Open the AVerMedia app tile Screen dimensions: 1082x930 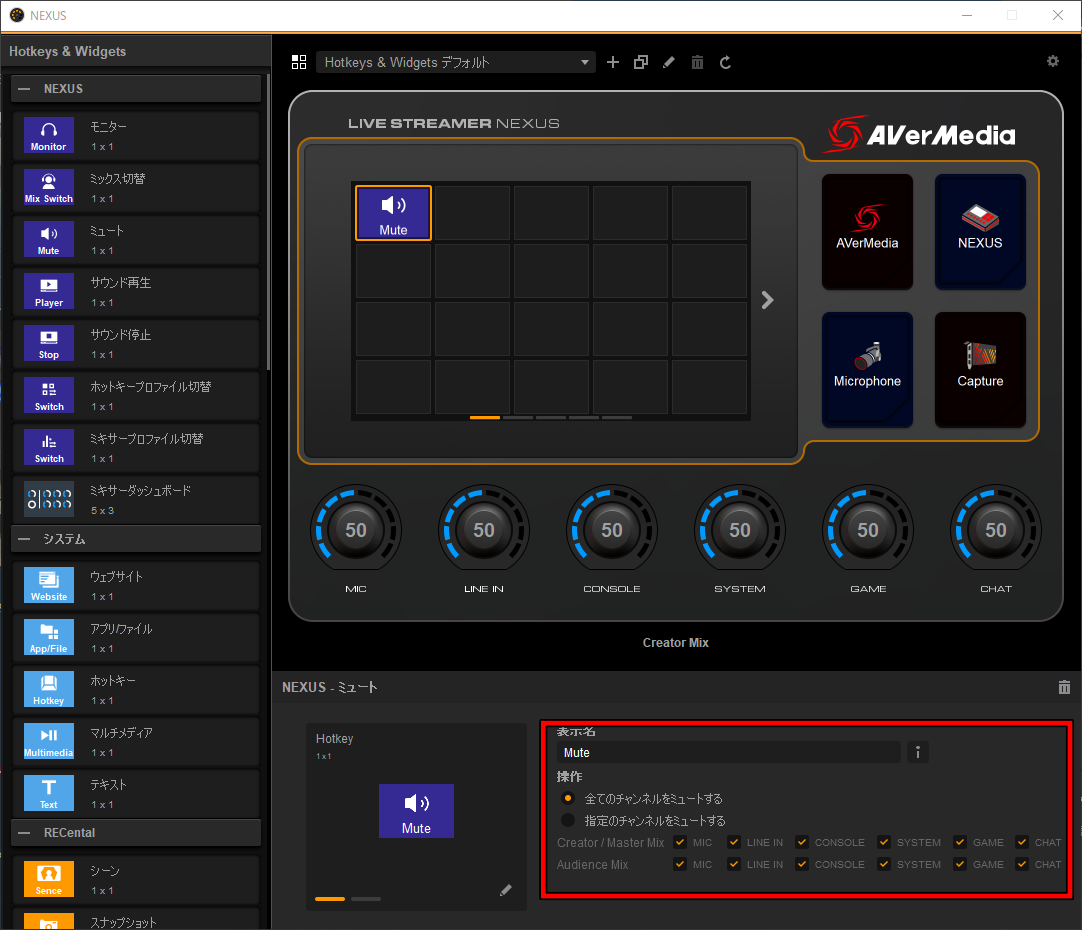867,232
